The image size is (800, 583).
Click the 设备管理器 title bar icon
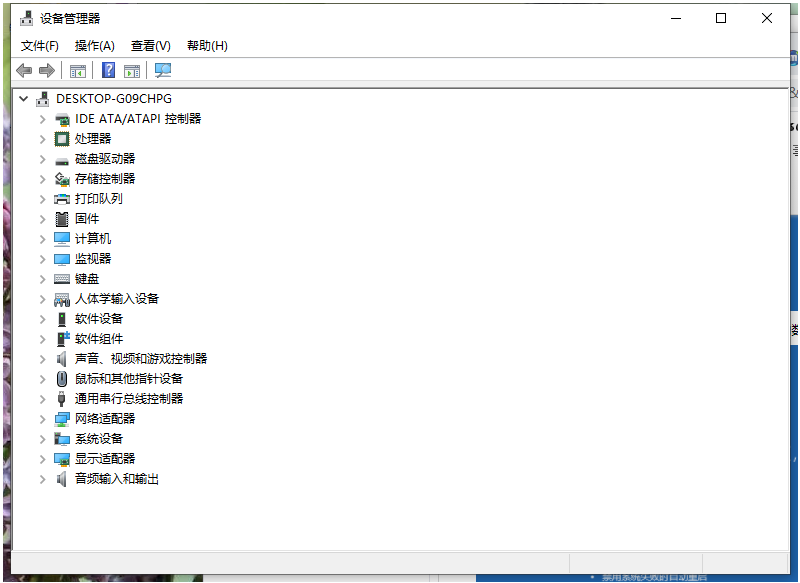coord(27,18)
